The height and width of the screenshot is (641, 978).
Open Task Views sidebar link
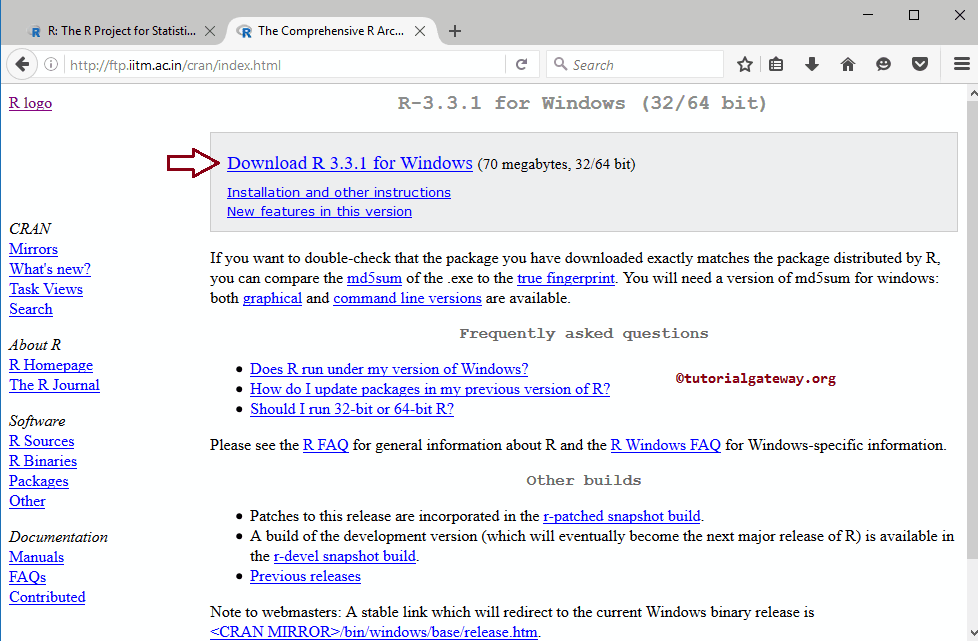(46, 289)
